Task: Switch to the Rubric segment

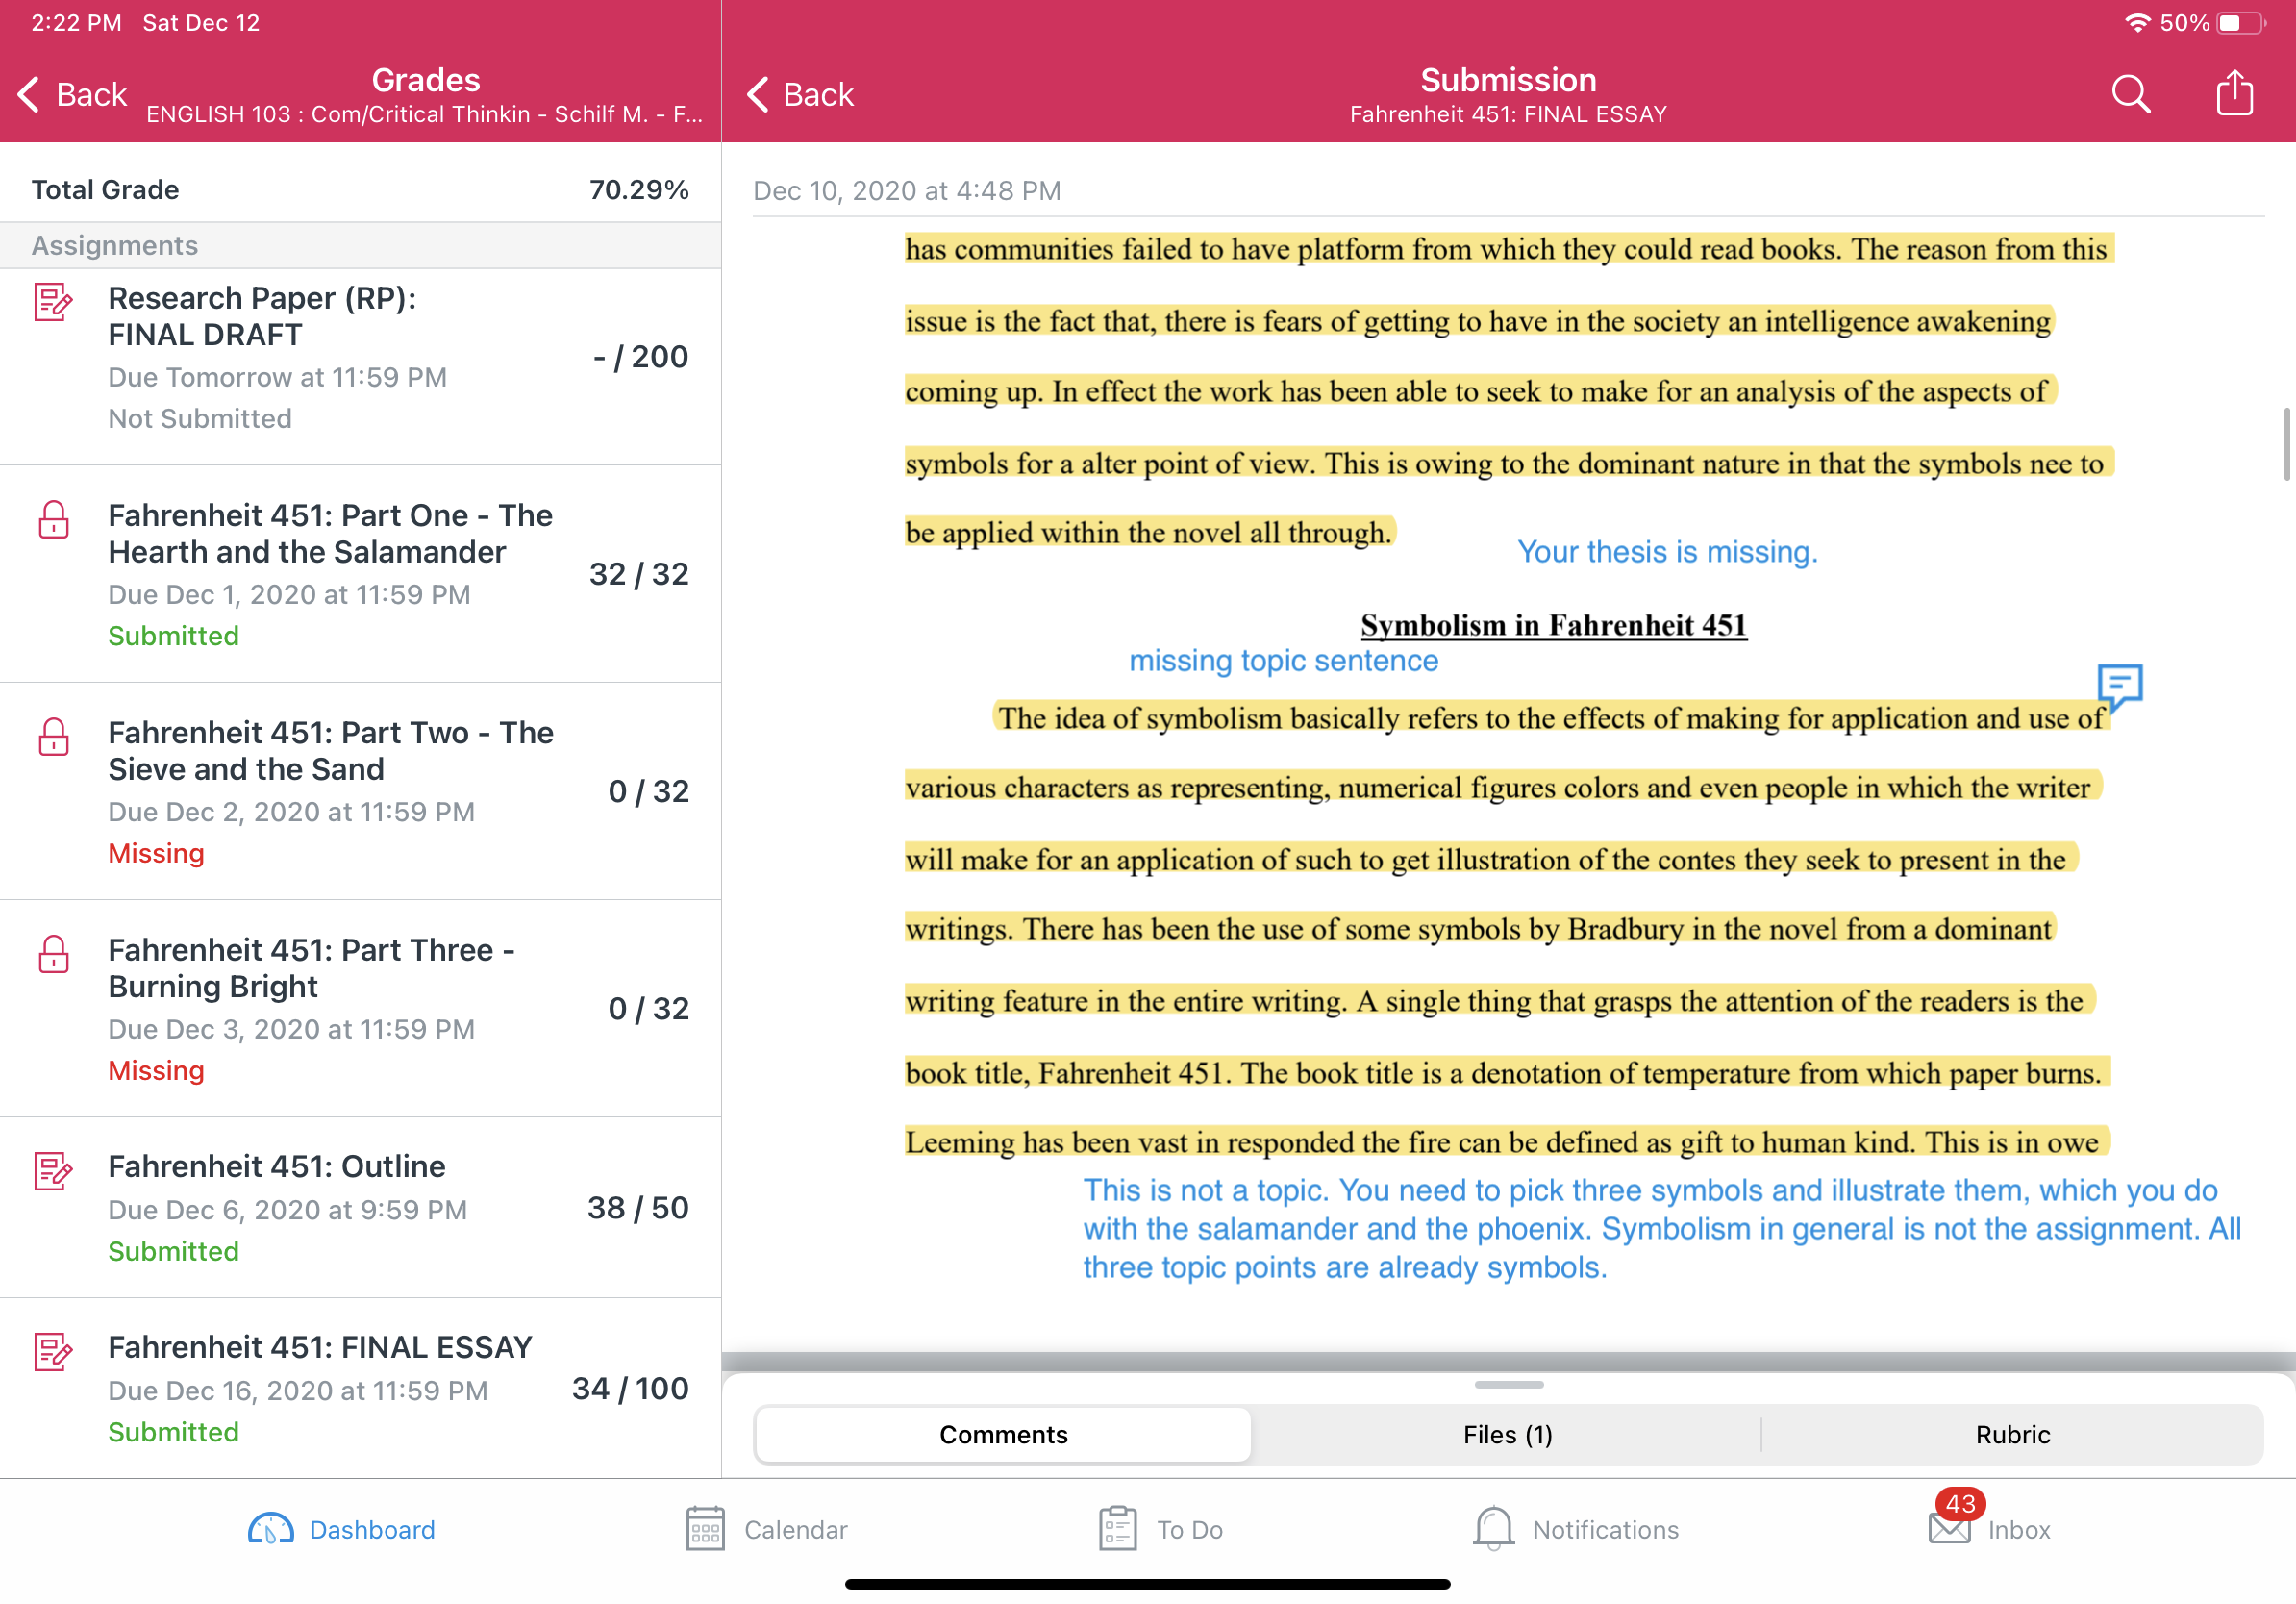Action: pos(2012,1434)
